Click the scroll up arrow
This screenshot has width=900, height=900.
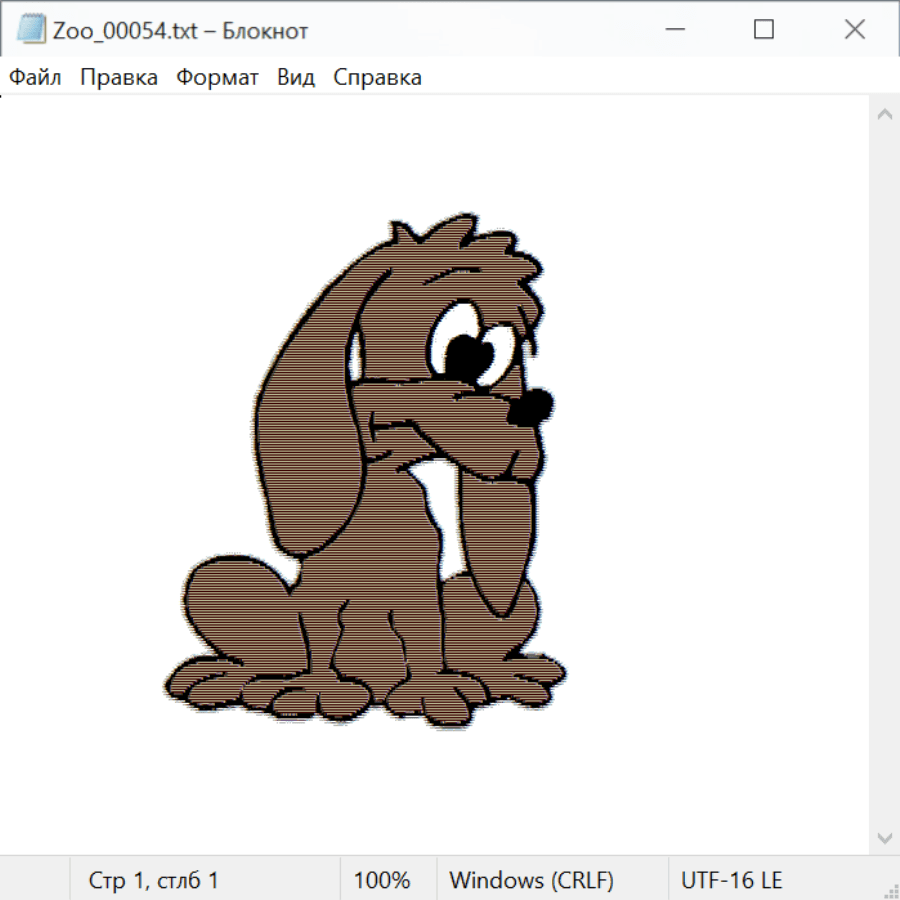tap(884, 115)
